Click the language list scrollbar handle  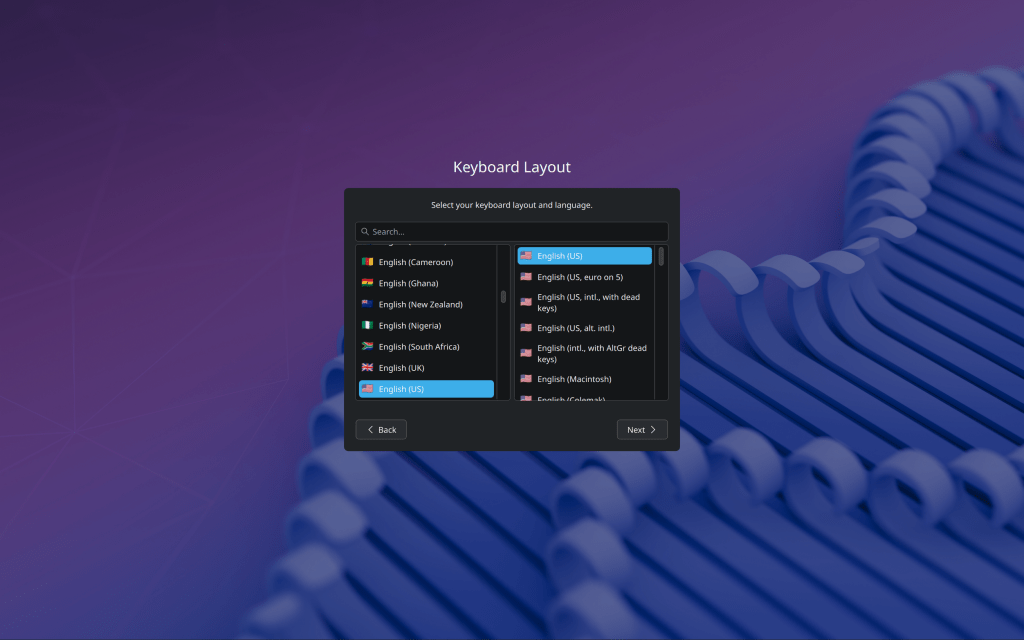[503, 297]
